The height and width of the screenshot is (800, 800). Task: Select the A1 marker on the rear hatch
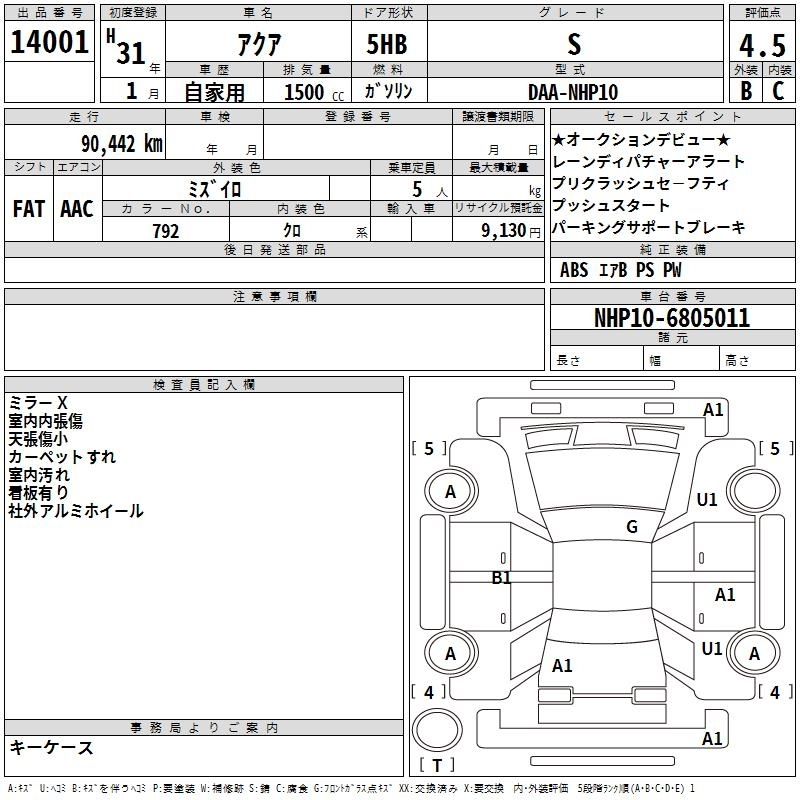click(x=562, y=666)
